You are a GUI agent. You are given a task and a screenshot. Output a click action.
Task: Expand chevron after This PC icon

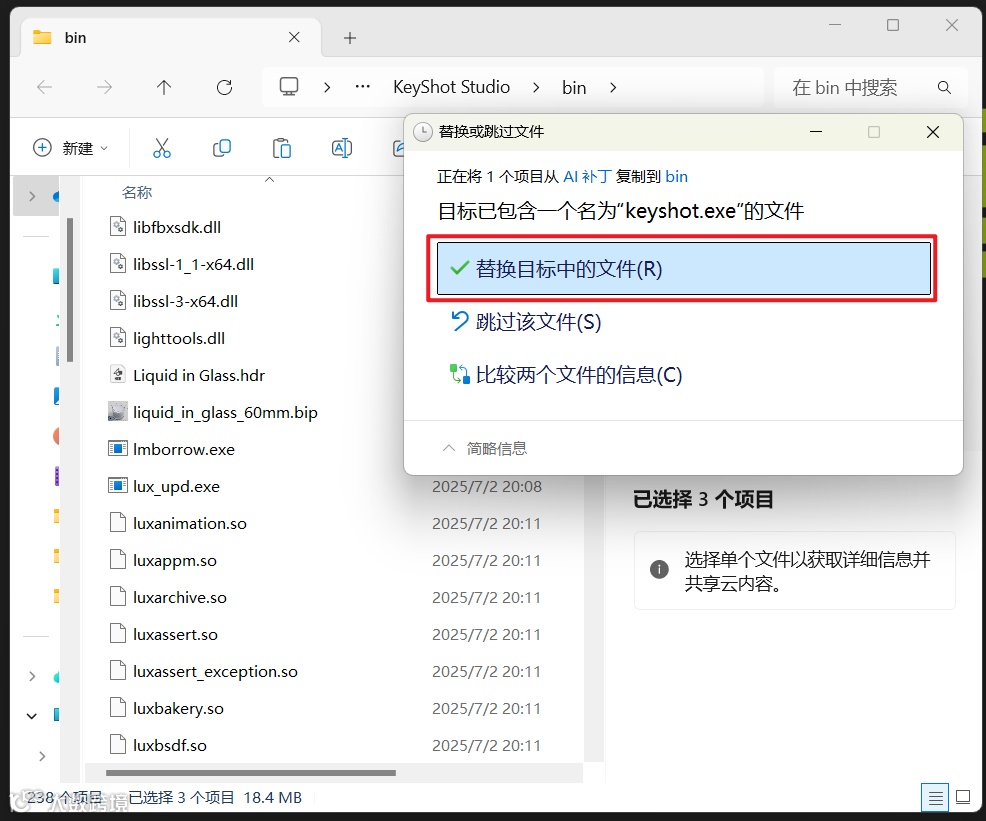pos(327,87)
